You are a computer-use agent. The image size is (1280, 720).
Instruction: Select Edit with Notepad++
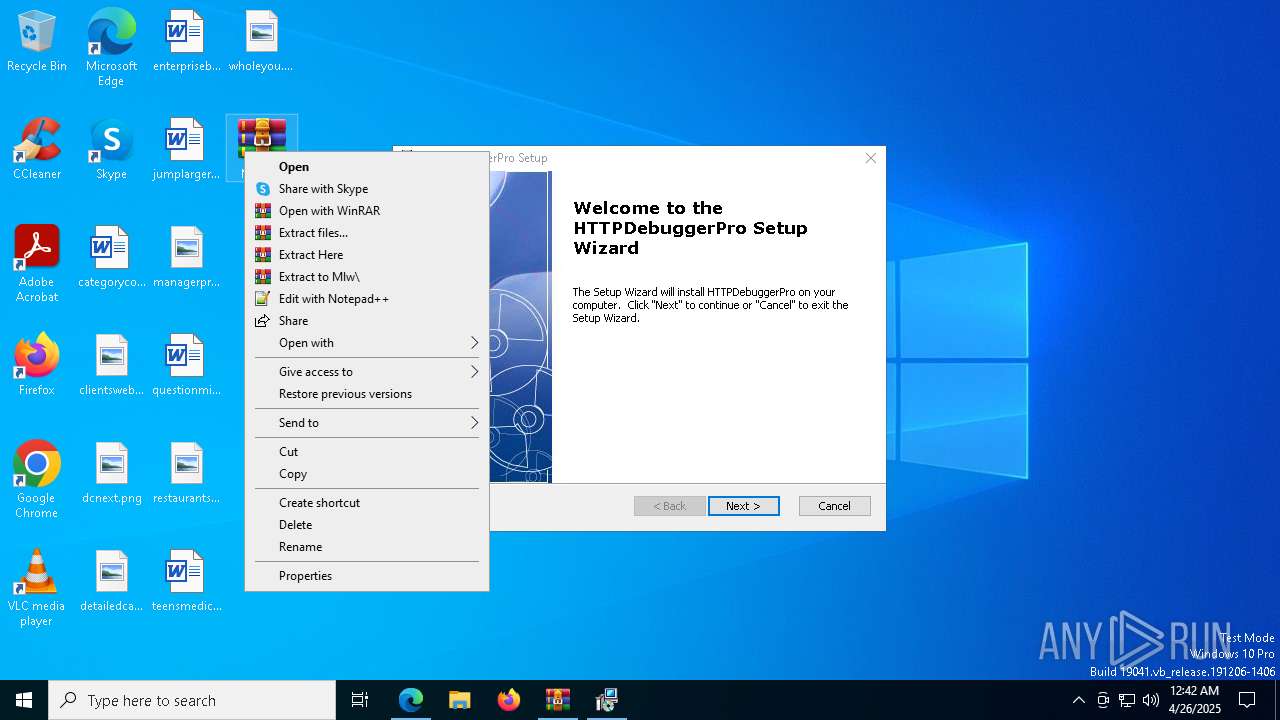click(367, 299)
